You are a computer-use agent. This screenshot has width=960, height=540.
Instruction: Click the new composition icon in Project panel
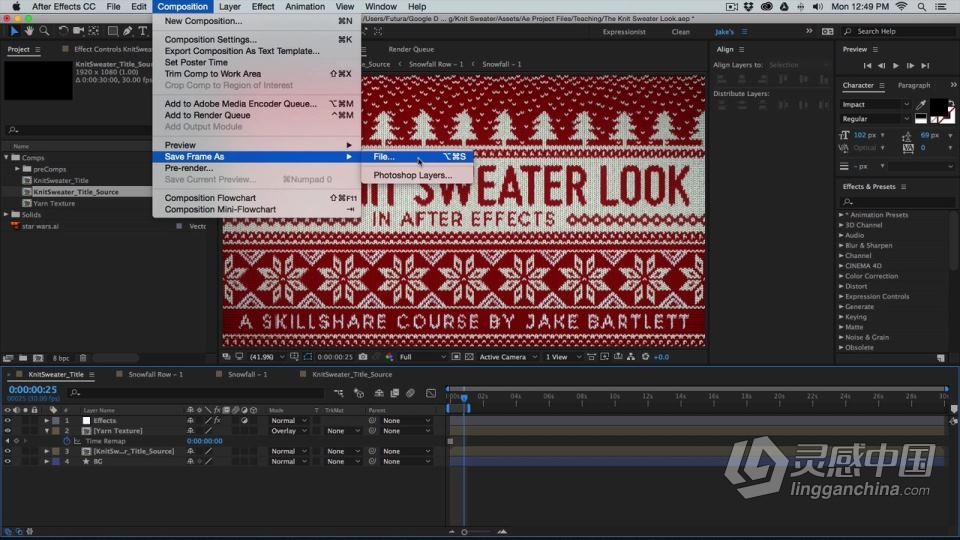click(x=38, y=358)
